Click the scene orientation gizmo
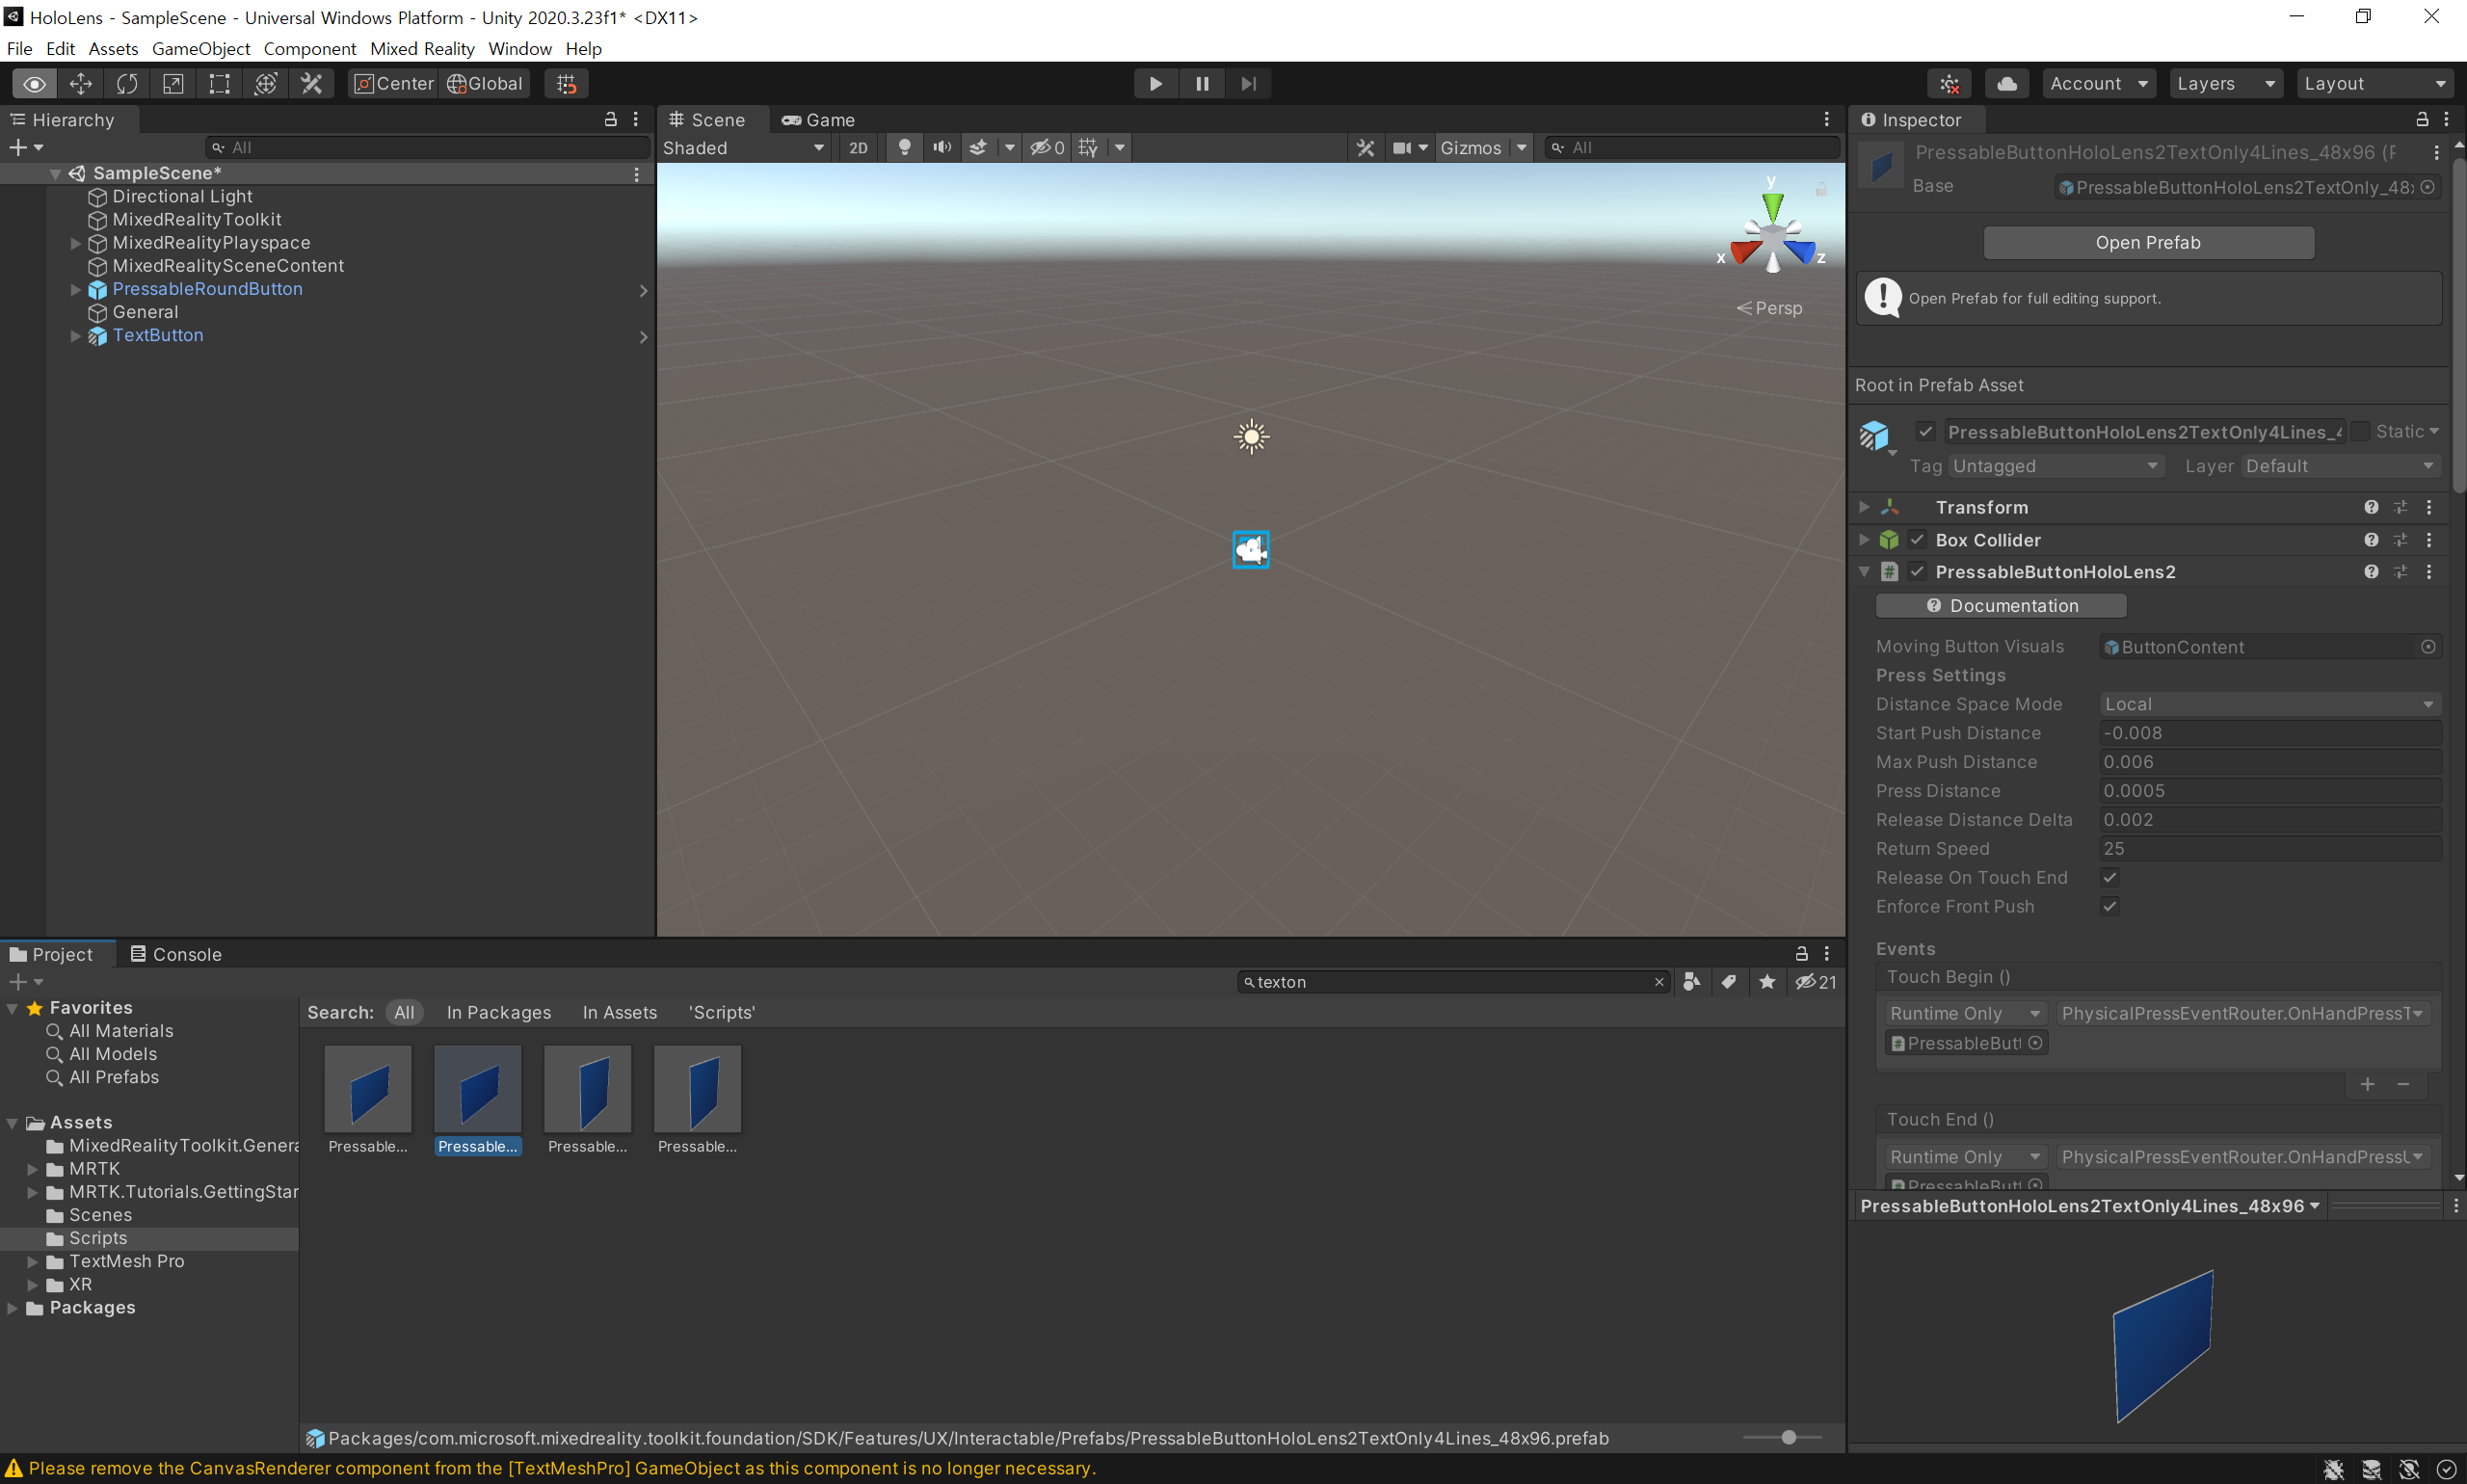 click(x=1772, y=235)
